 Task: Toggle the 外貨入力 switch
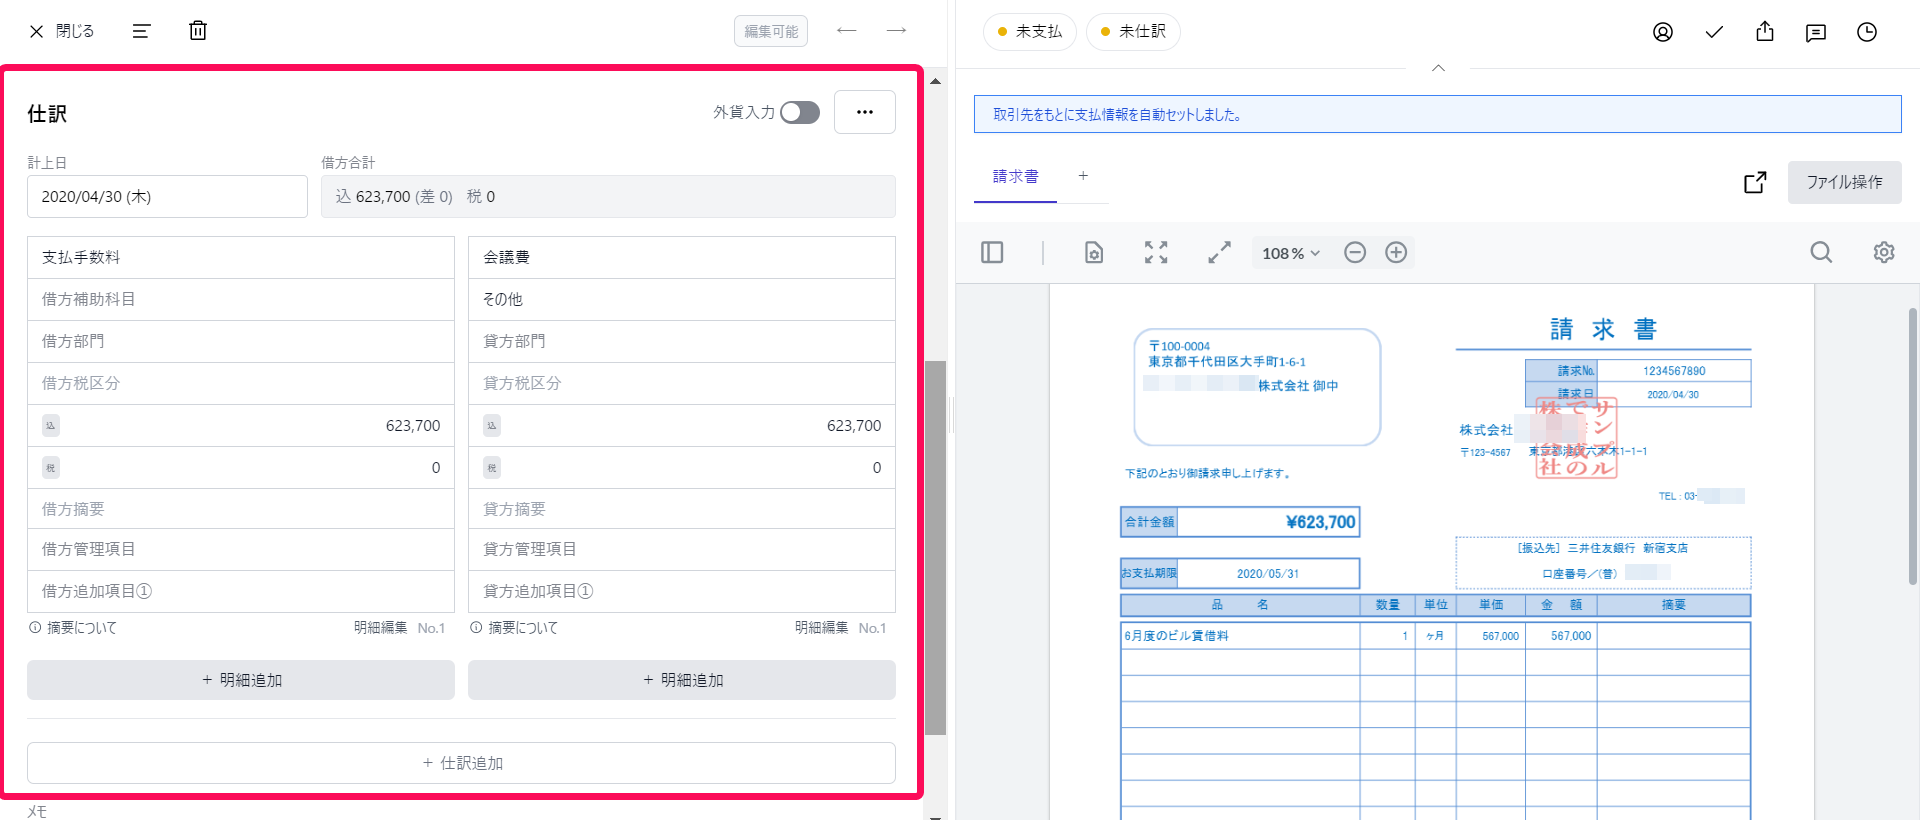(x=800, y=112)
